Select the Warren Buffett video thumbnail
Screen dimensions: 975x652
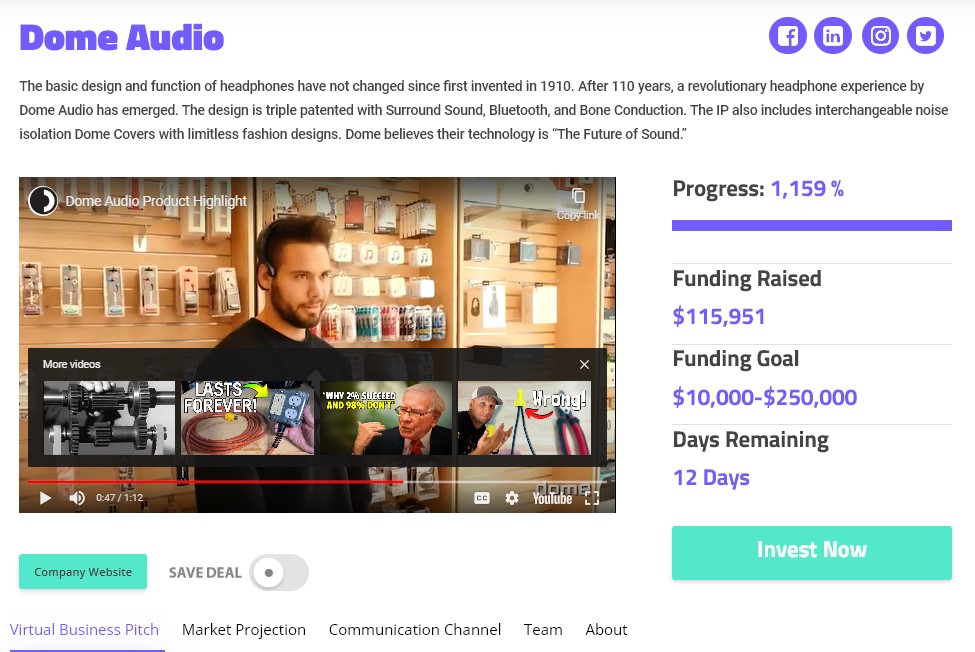click(x=386, y=418)
